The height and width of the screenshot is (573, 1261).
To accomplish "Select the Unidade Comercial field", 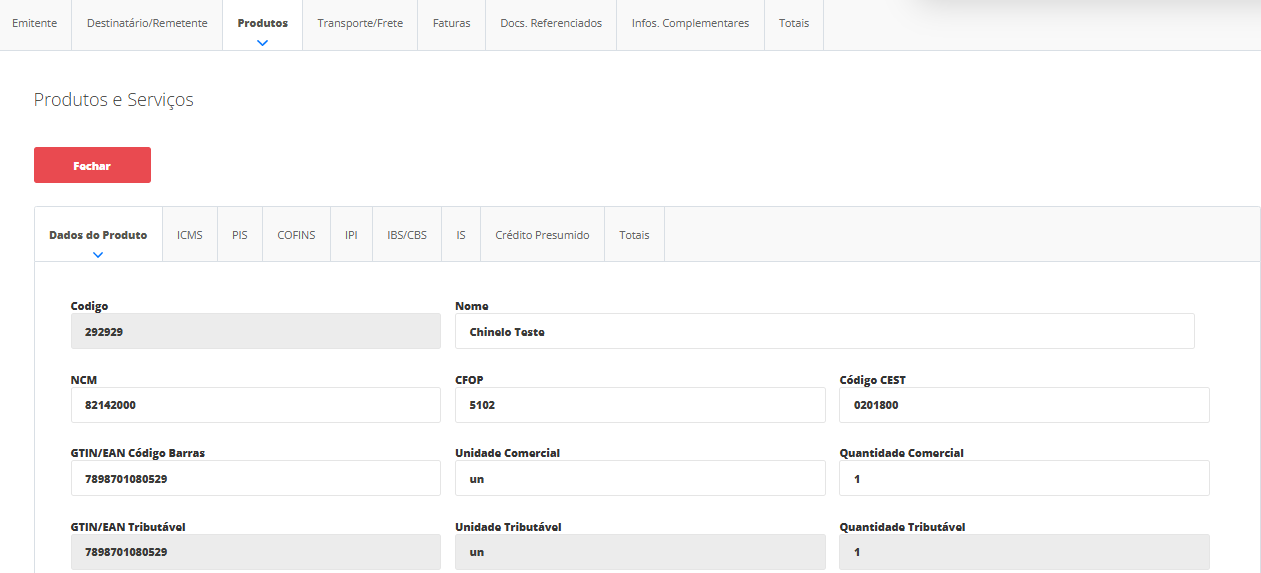I will point(640,478).
